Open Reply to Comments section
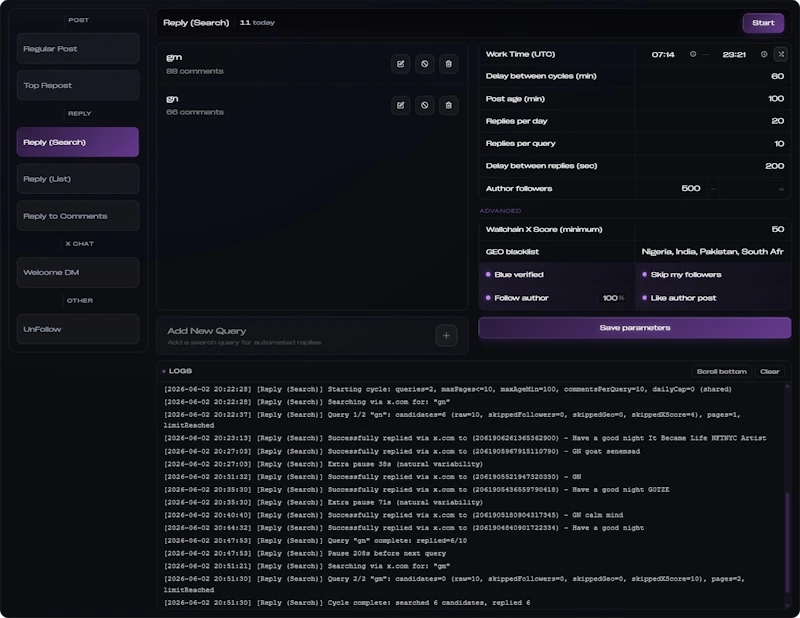800x618 pixels. pyautogui.click(x=78, y=216)
